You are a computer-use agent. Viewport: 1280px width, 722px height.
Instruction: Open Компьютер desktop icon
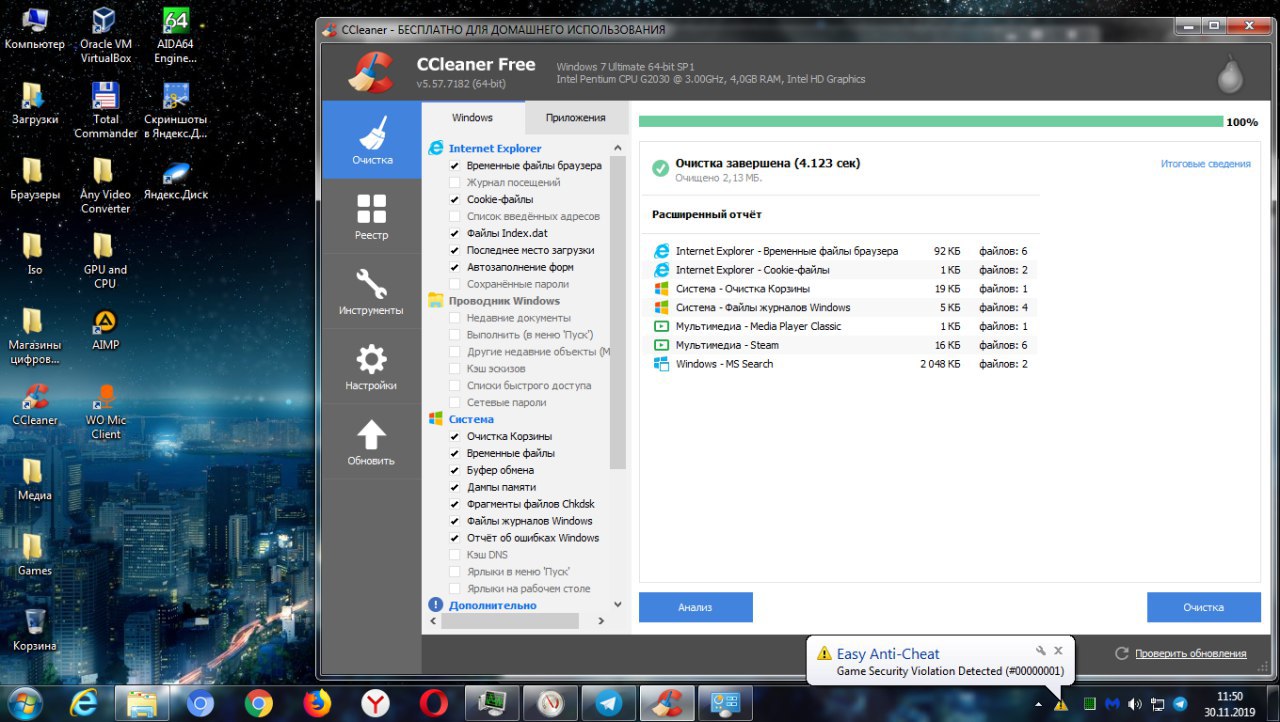point(34,27)
